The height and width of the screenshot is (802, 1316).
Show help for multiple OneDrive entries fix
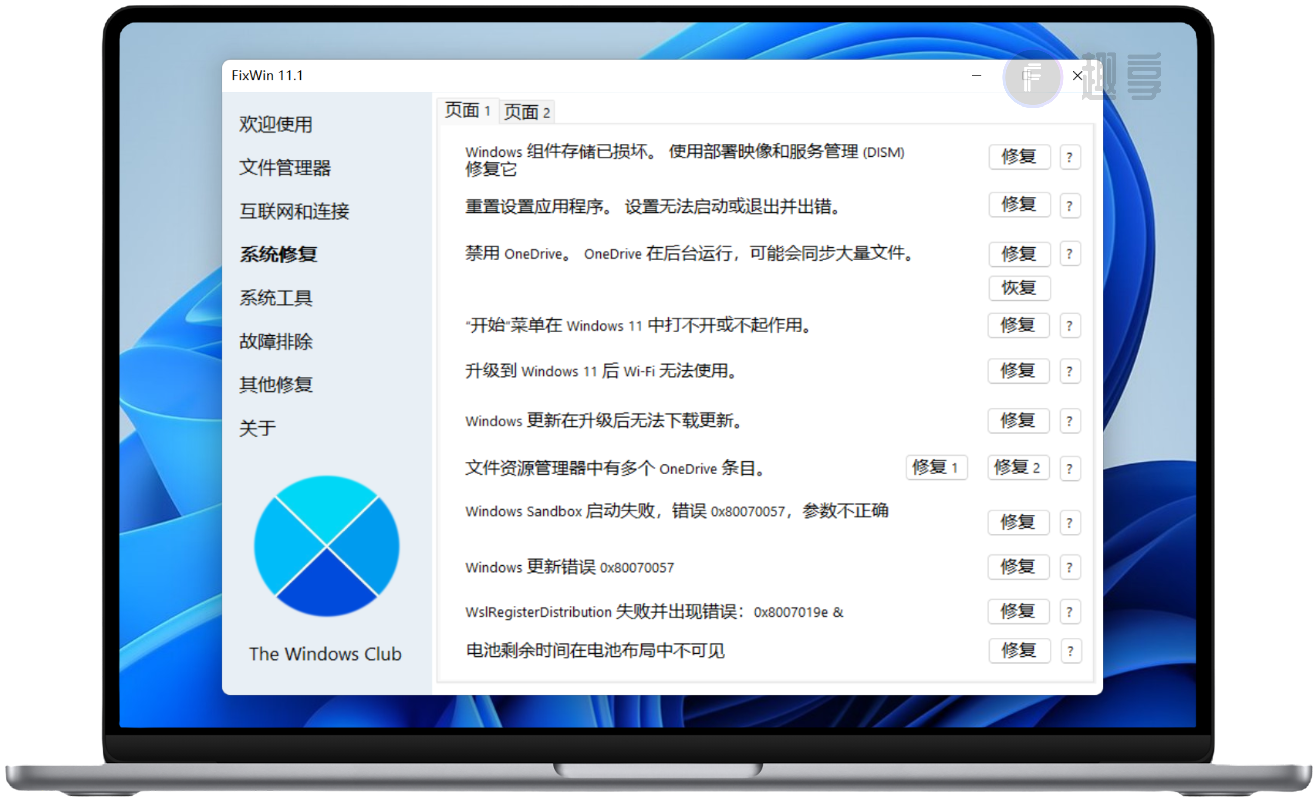tap(1069, 468)
